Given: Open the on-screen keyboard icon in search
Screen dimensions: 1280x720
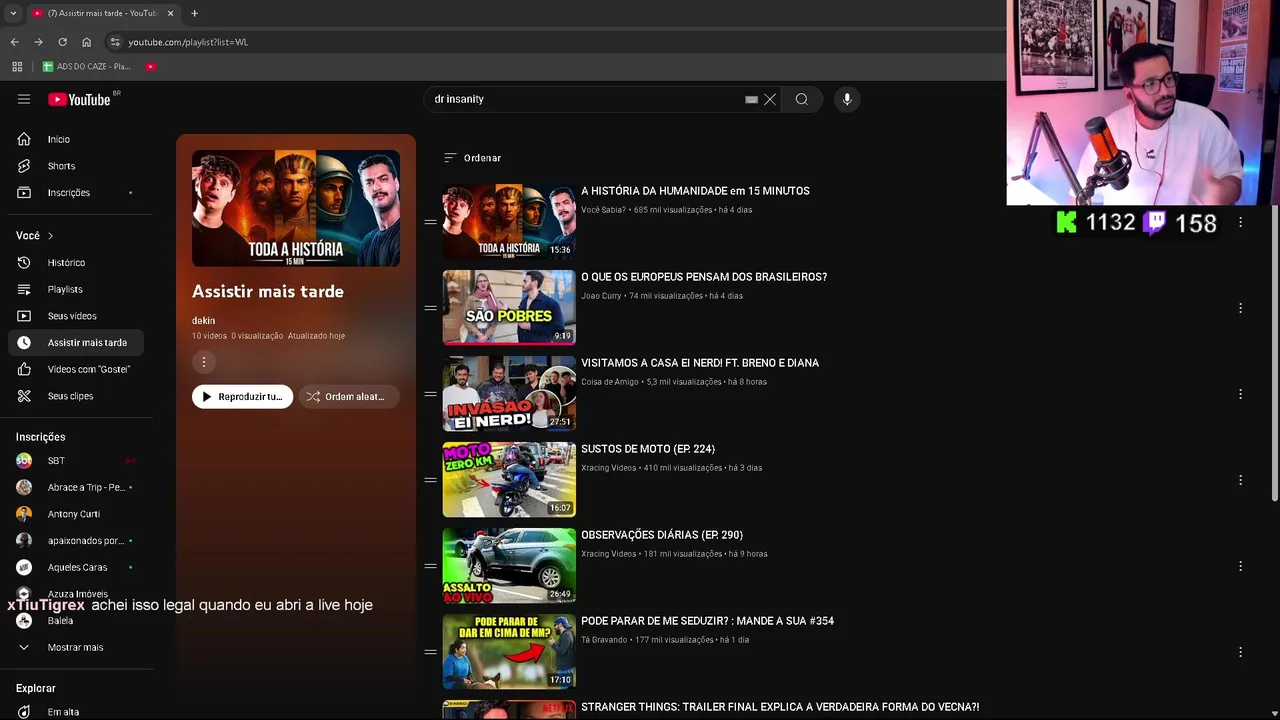Looking at the screenshot, I should click(x=751, y=99).
